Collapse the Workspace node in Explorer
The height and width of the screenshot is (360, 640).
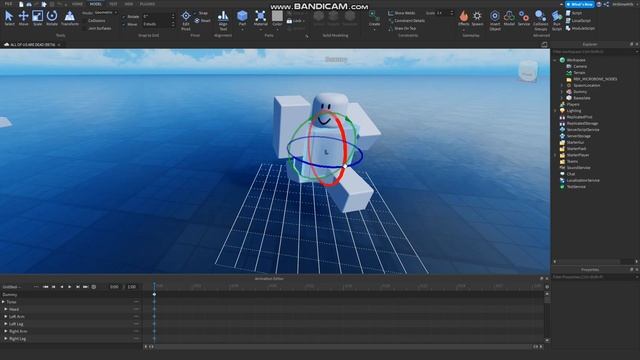pyautogui.click(x=555, y=60)
